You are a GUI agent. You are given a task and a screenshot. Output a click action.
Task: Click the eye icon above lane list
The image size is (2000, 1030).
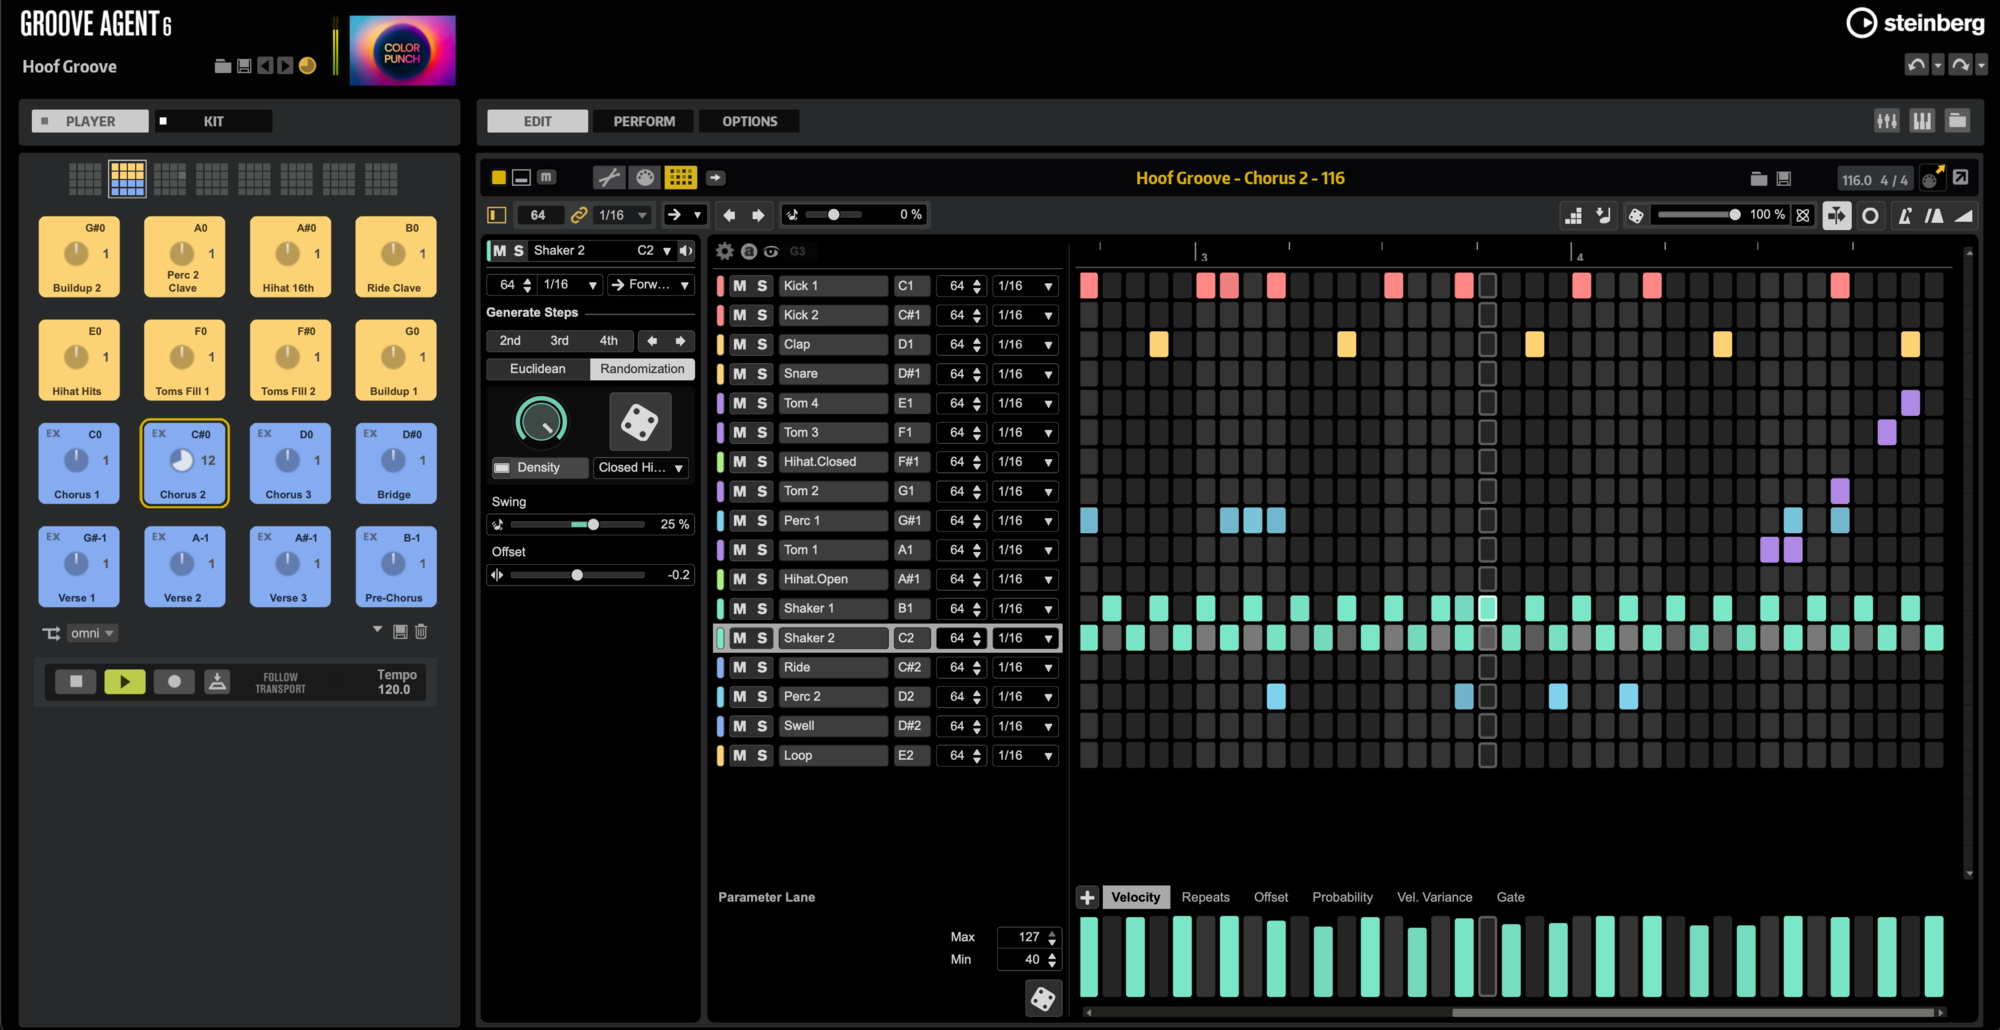[771, 251]
